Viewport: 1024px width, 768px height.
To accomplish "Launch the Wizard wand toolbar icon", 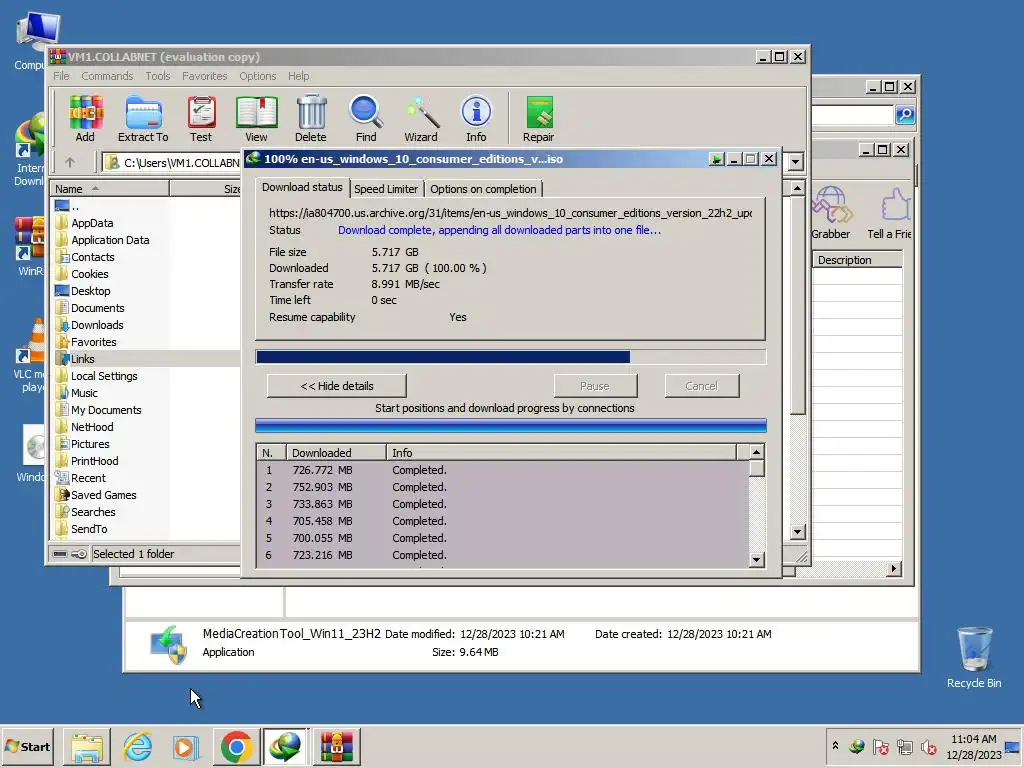I will [421, 118].
